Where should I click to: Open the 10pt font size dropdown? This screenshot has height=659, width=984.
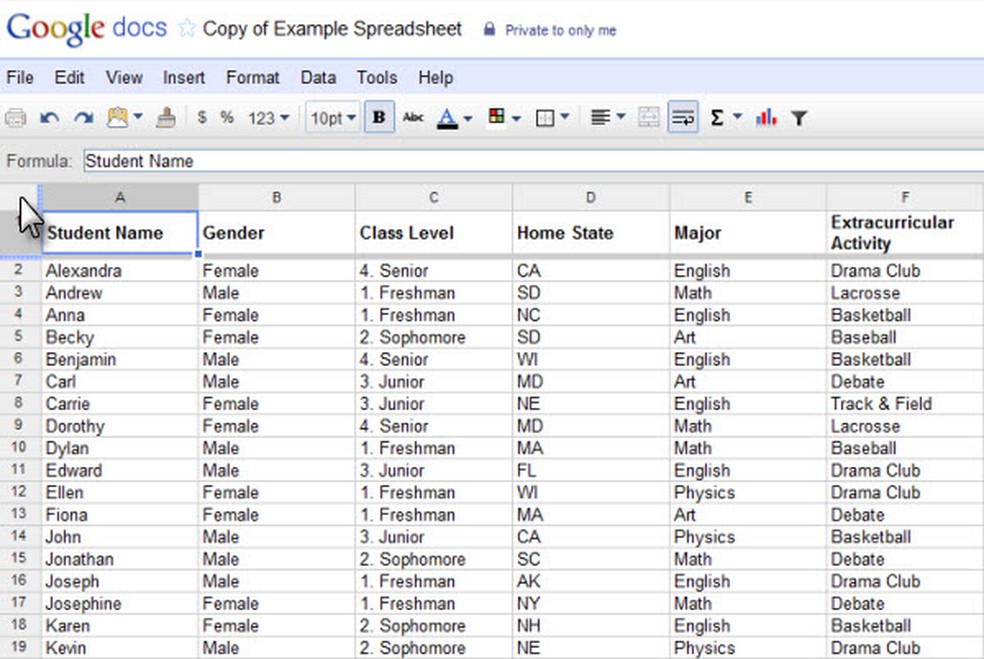click(x=333, y=117)
